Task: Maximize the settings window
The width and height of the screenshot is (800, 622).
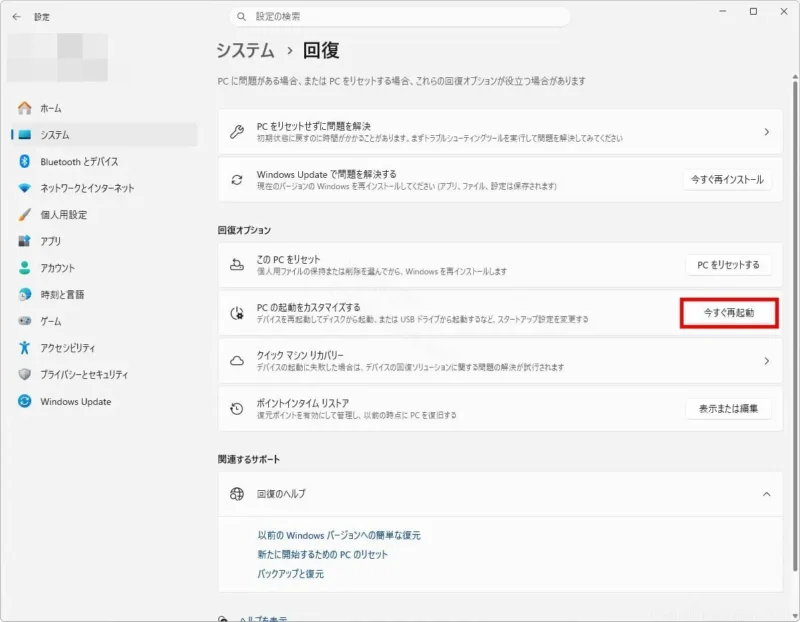Action: [x=753, y=11]
